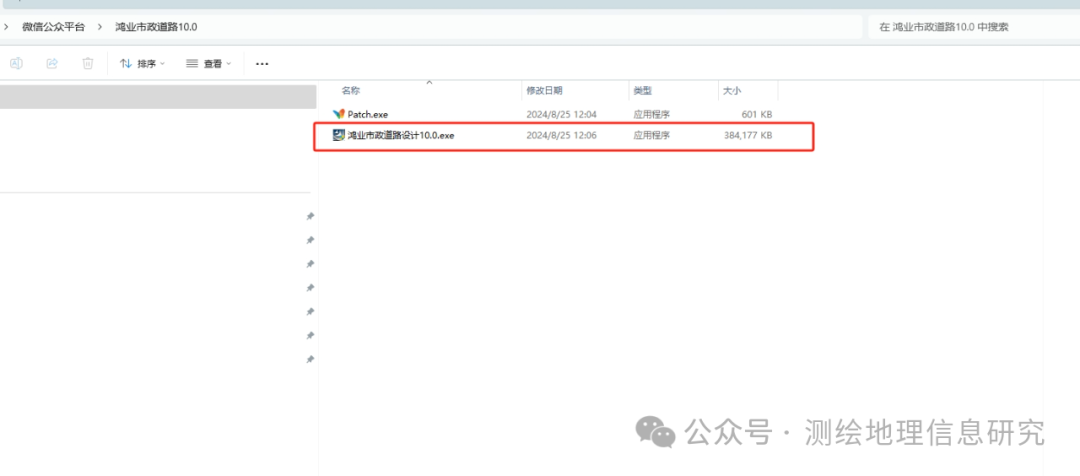Sort by the 名称 column header
This screenshot has width=1080, height=476.
pyautogui.click(x=351, y=91)
